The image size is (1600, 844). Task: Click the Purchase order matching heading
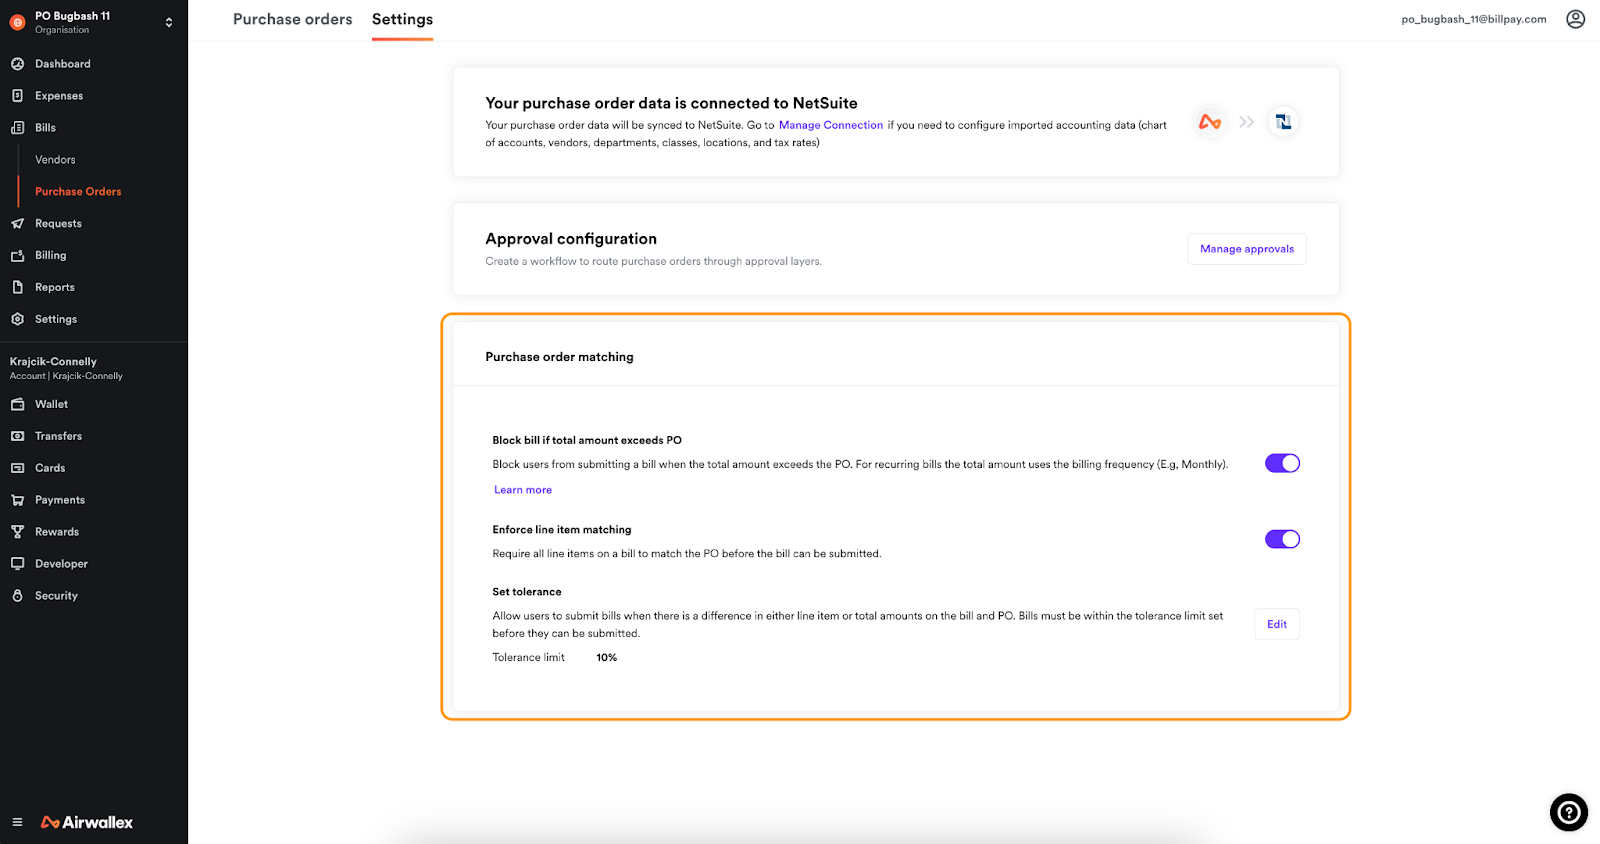[x=559, y=357]
